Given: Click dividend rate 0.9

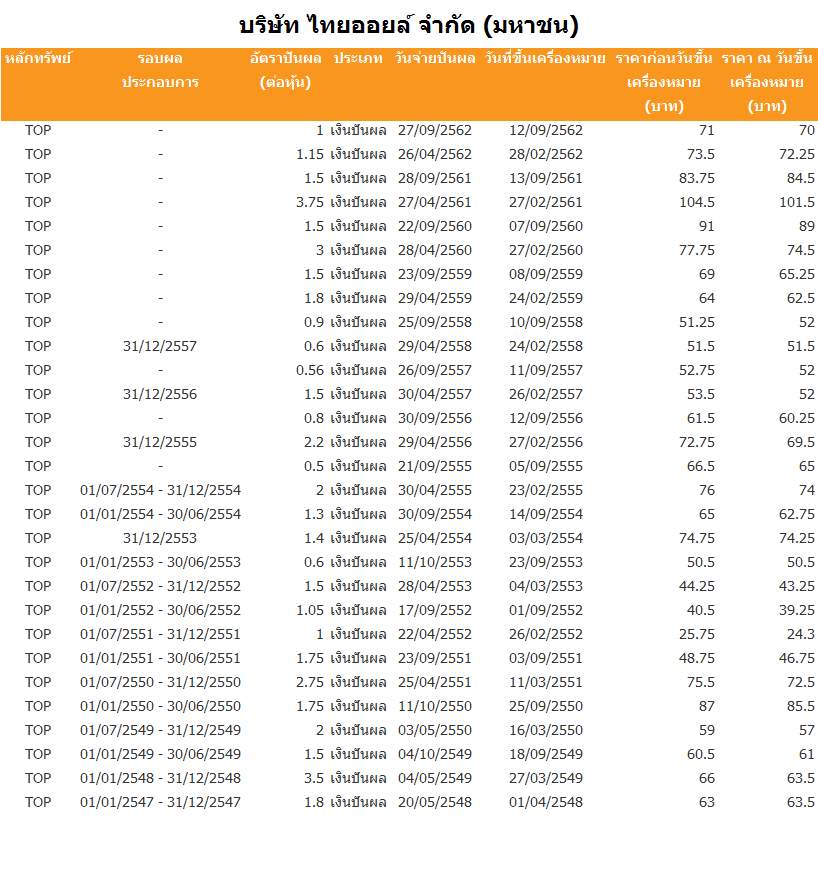Looking at the screenshot, I should (314, 322).
